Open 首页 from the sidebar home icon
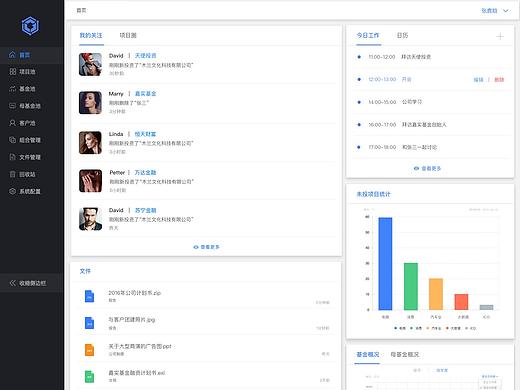 (x=12, y=55)
